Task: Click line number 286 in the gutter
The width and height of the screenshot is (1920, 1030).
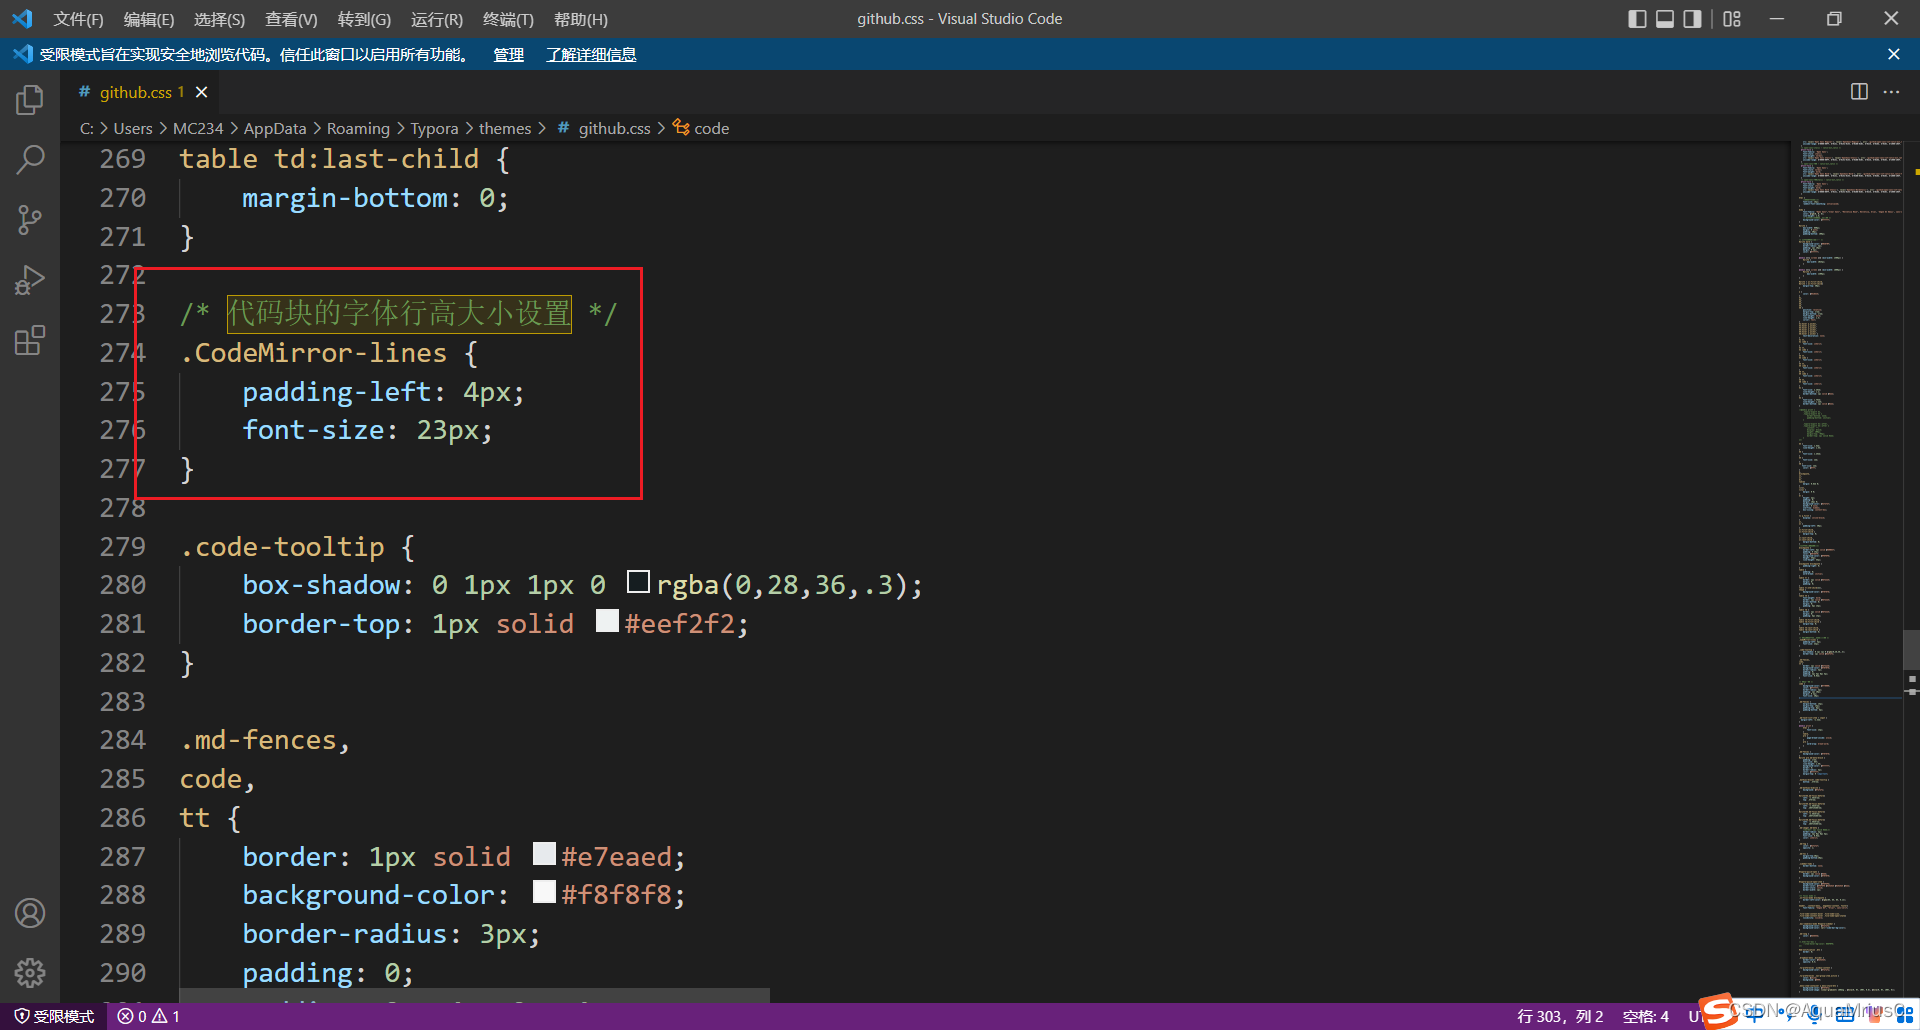Action: (122, 818)
